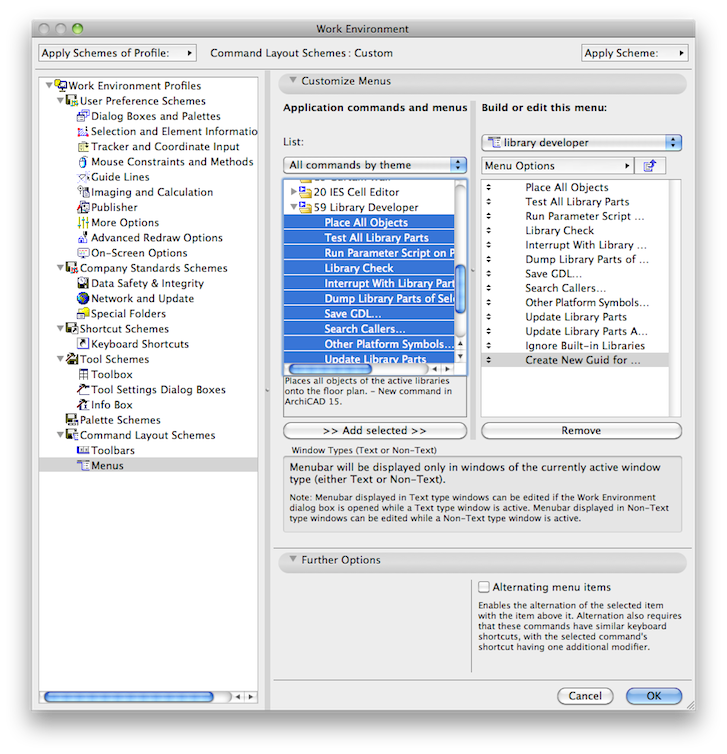
Task: Click the Mouse Constraints and Methods icon
Action: [x=83, y=162]
